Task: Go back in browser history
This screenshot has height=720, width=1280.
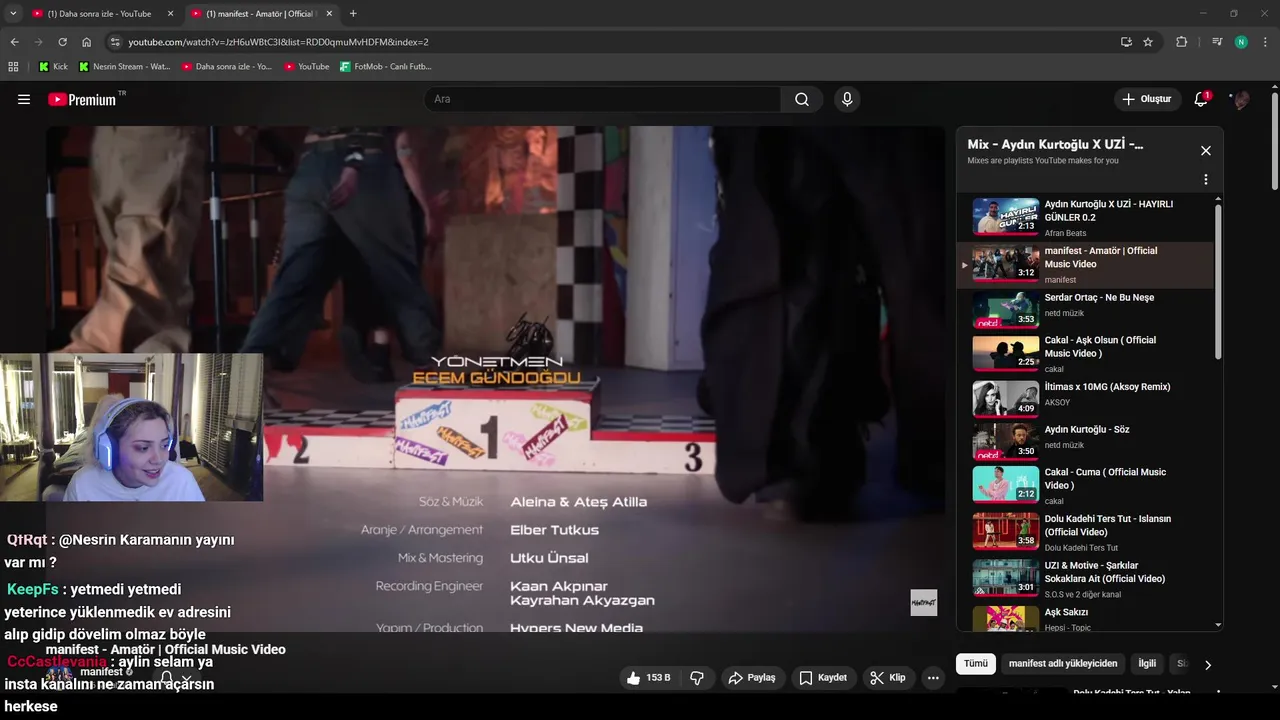Action: pos(14,42)
